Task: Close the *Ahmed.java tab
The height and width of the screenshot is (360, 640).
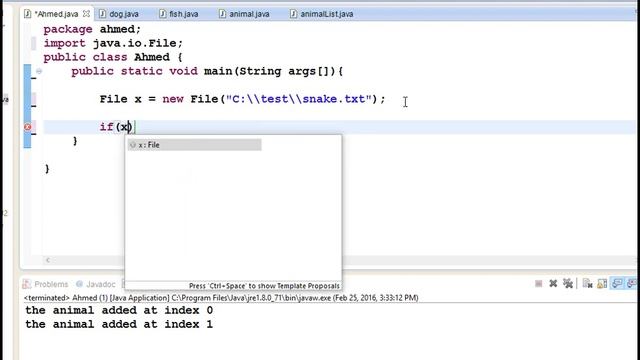Action: (x=86, y=13)
